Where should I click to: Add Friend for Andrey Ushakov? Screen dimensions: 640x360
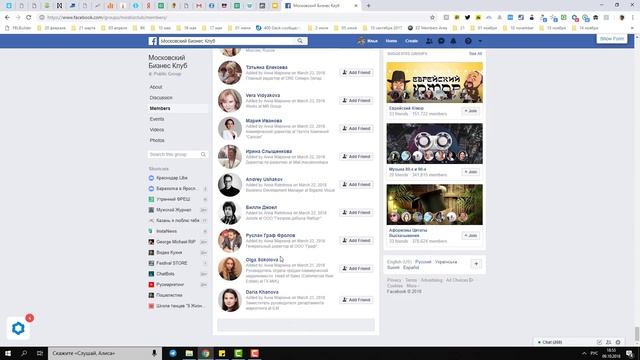pyautogui.click(x=356, y=184)
